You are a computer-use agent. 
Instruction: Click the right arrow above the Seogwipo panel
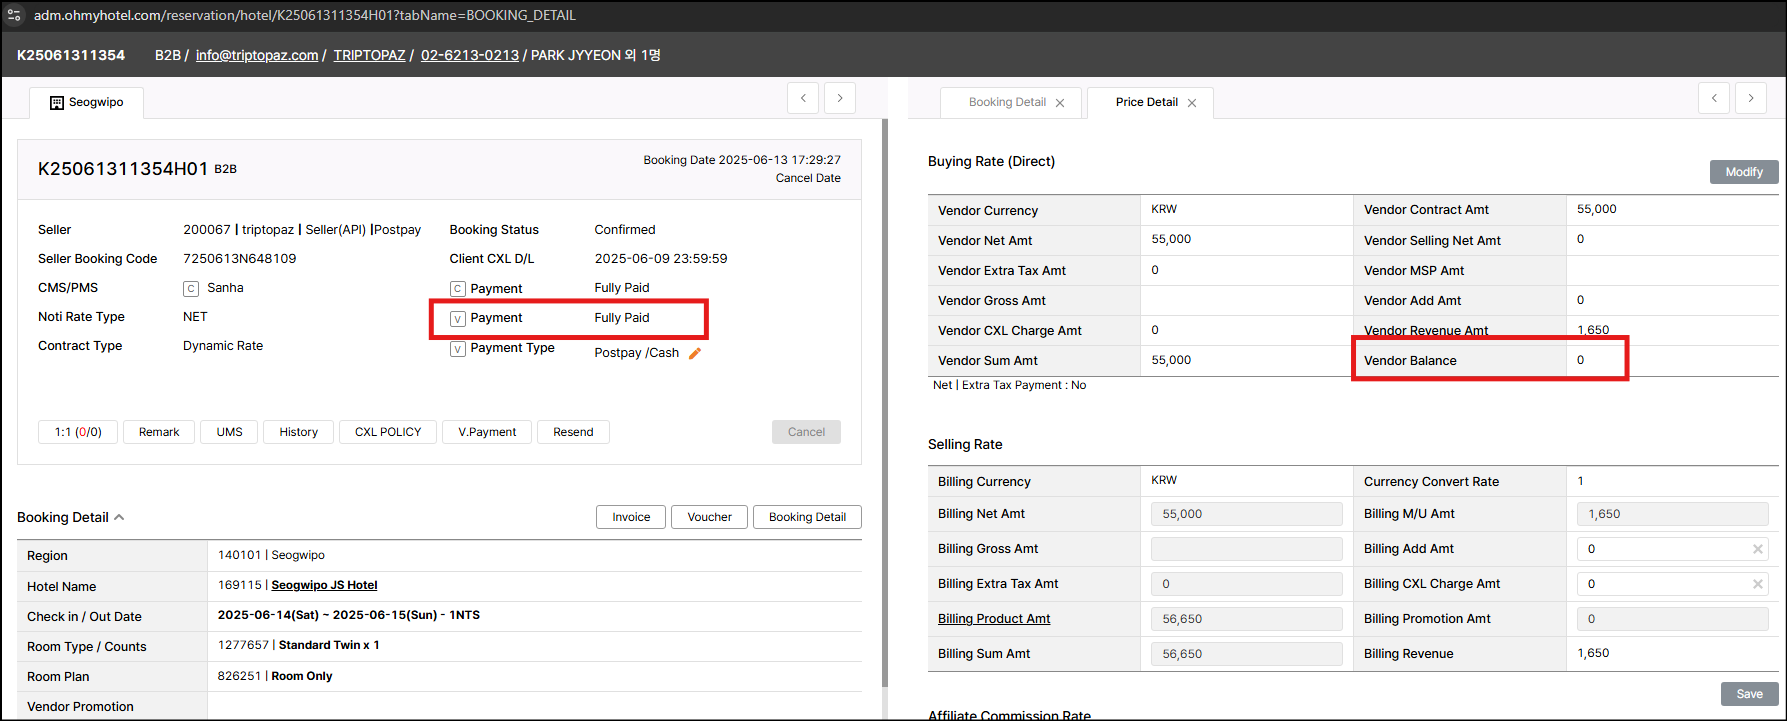click(x=840, y=98)
